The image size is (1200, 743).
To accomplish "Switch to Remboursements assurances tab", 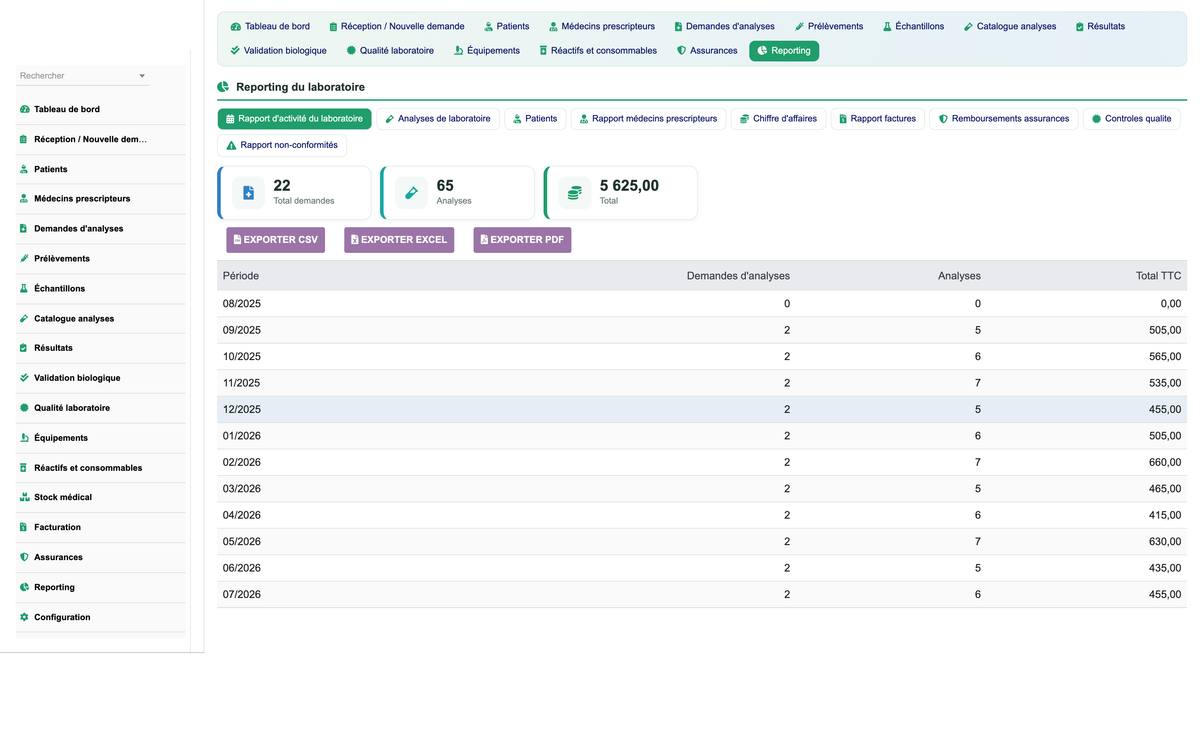I will tap(1004, 118).
